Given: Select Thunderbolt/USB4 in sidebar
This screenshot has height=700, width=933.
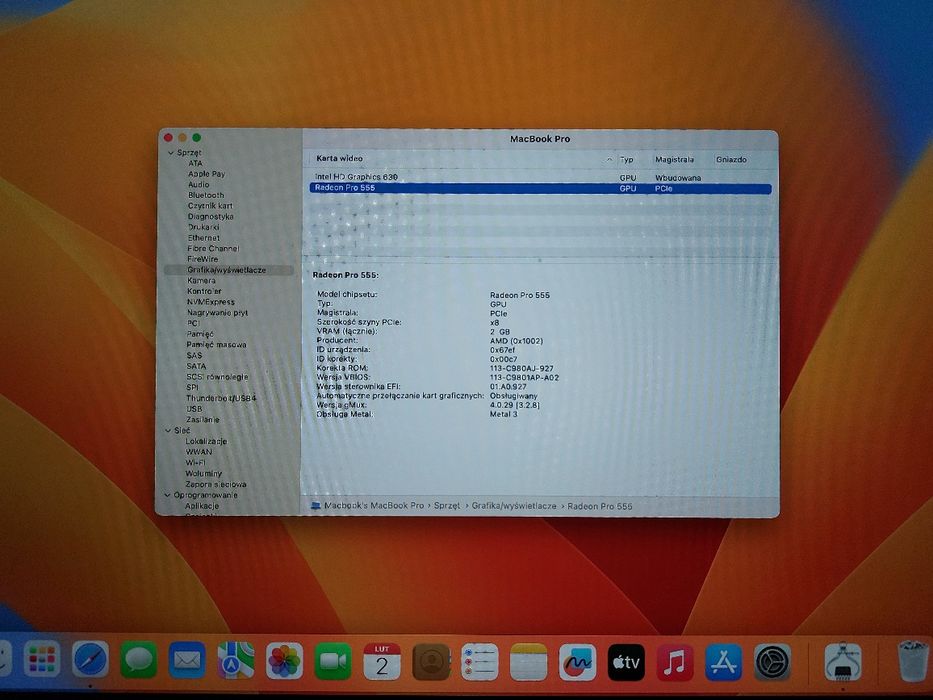Looking at the screenshot, I should [x=221, y=398].
